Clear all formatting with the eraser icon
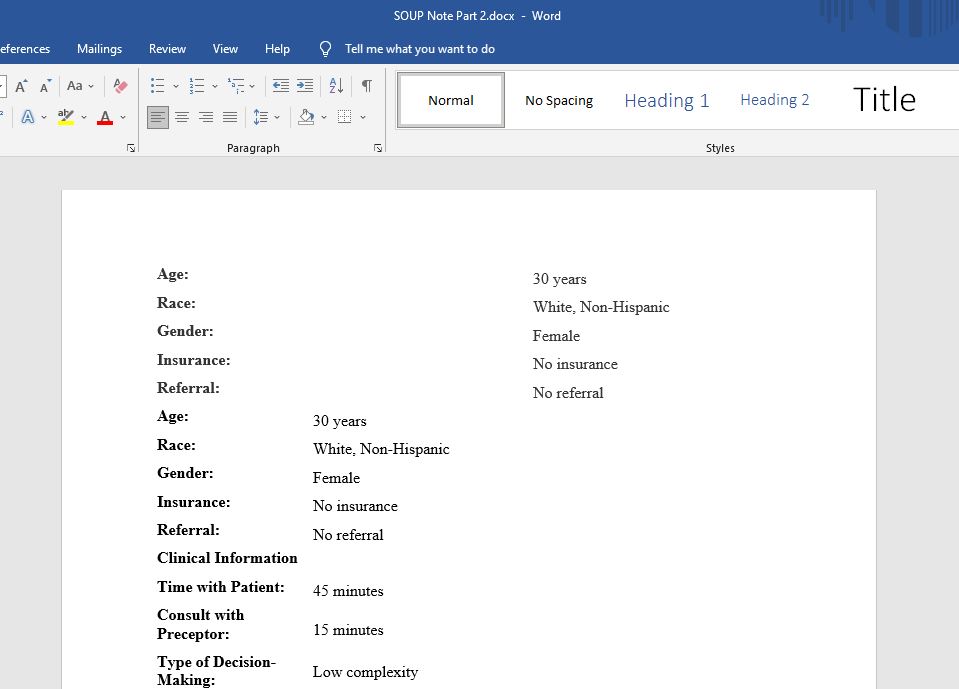 [120, 86]
